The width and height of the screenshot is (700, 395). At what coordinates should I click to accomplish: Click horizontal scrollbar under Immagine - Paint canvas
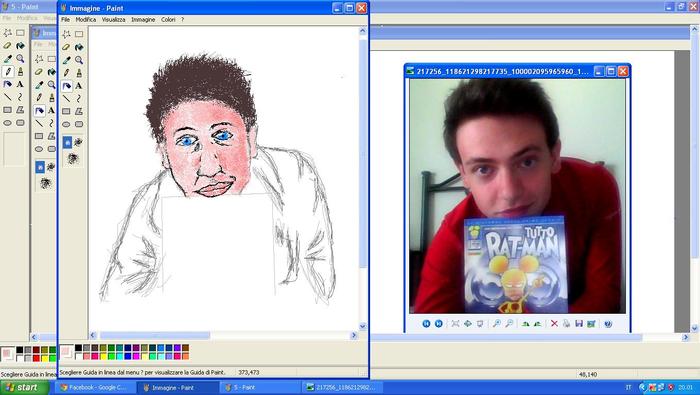(x=223, y=335)
